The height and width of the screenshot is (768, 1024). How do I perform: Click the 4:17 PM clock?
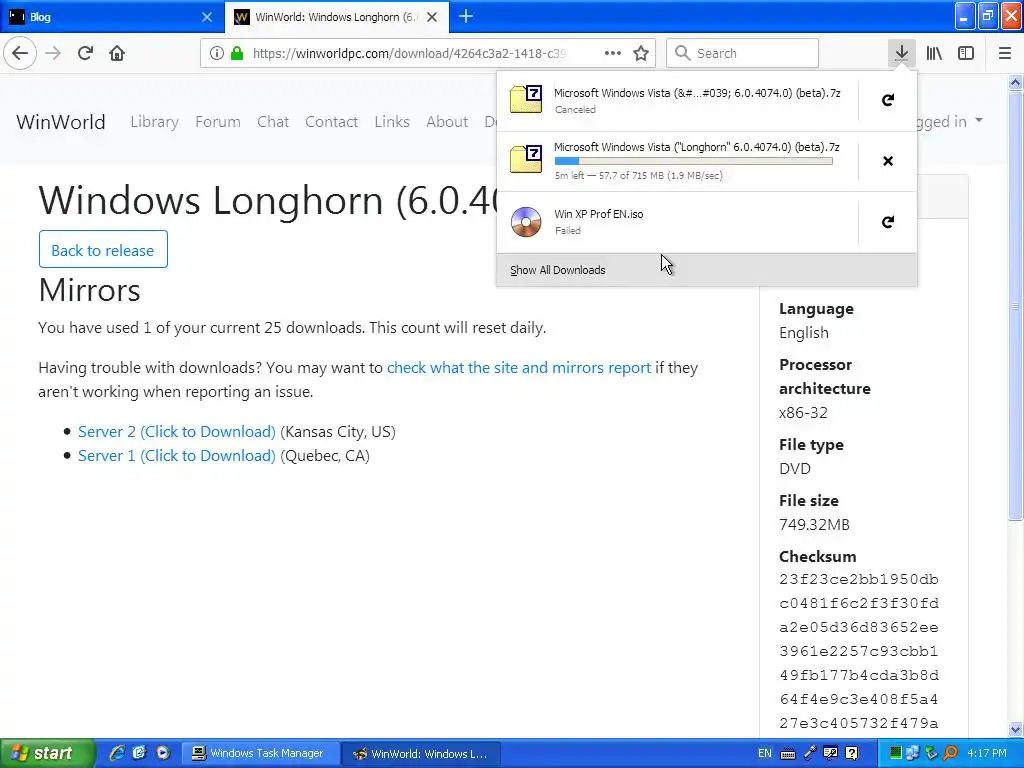point(987,753)
